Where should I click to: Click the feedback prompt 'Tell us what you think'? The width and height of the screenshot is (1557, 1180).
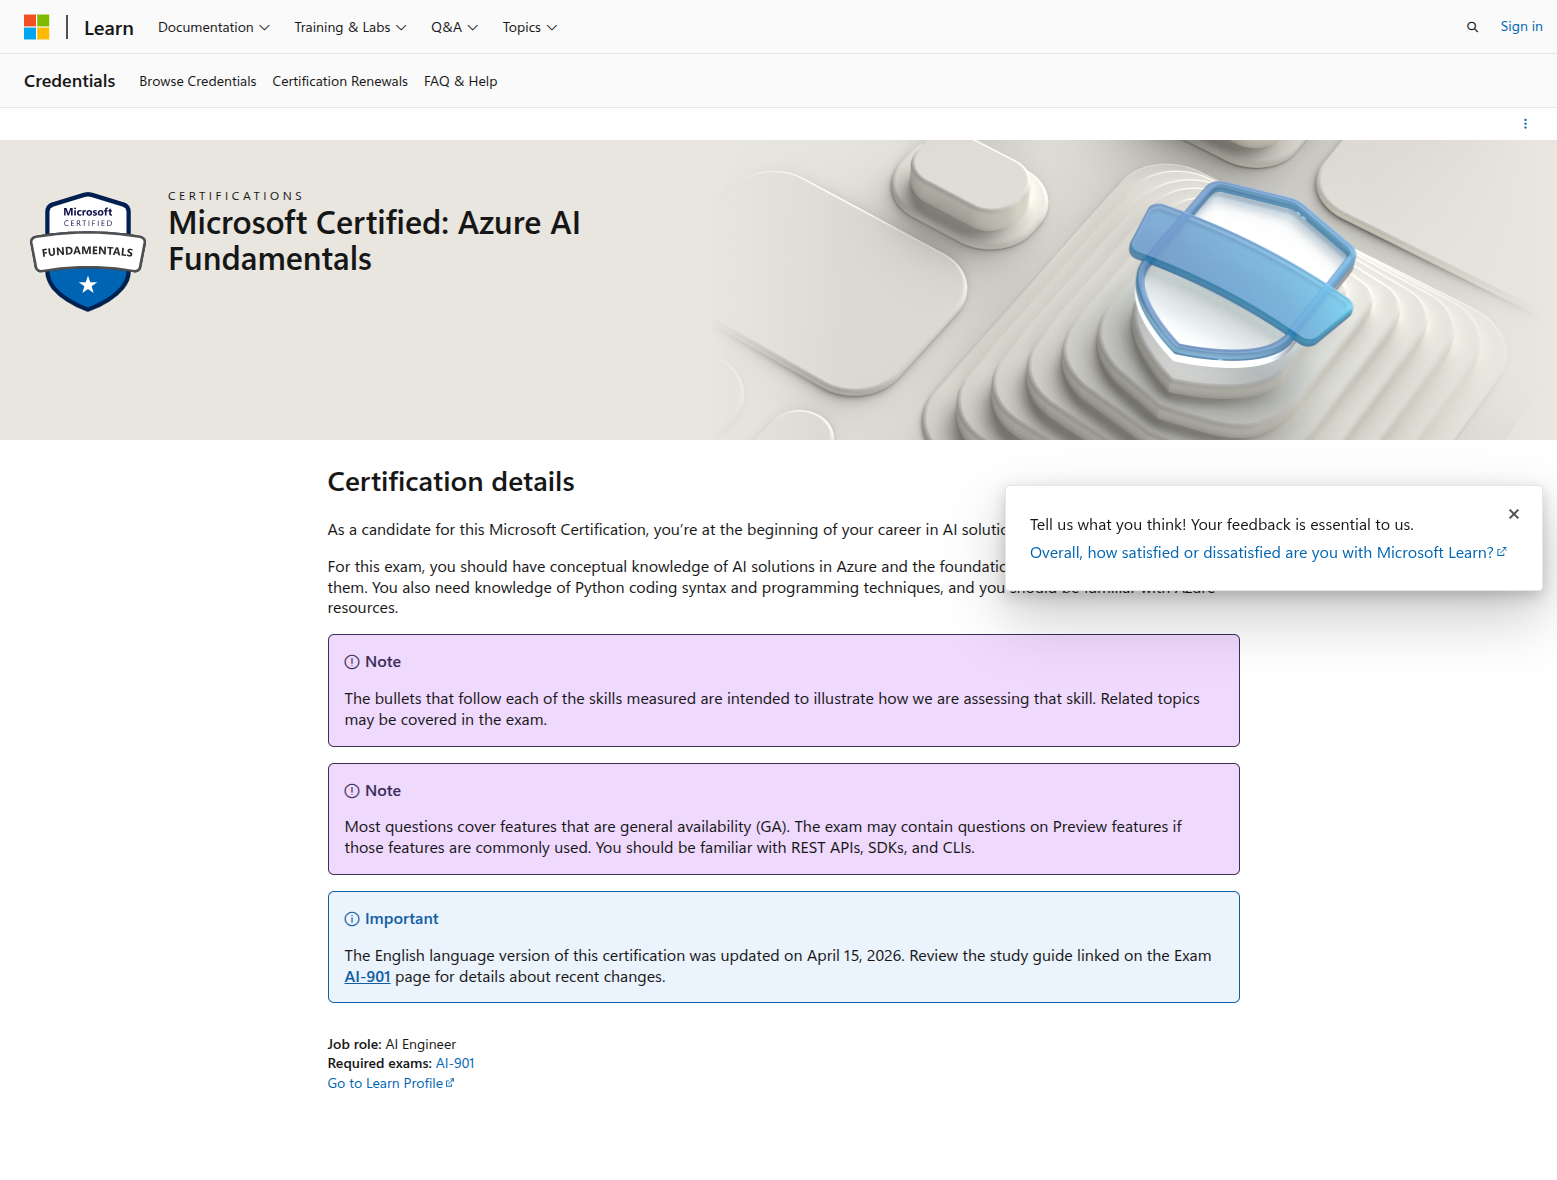(x=1222, y=525)
